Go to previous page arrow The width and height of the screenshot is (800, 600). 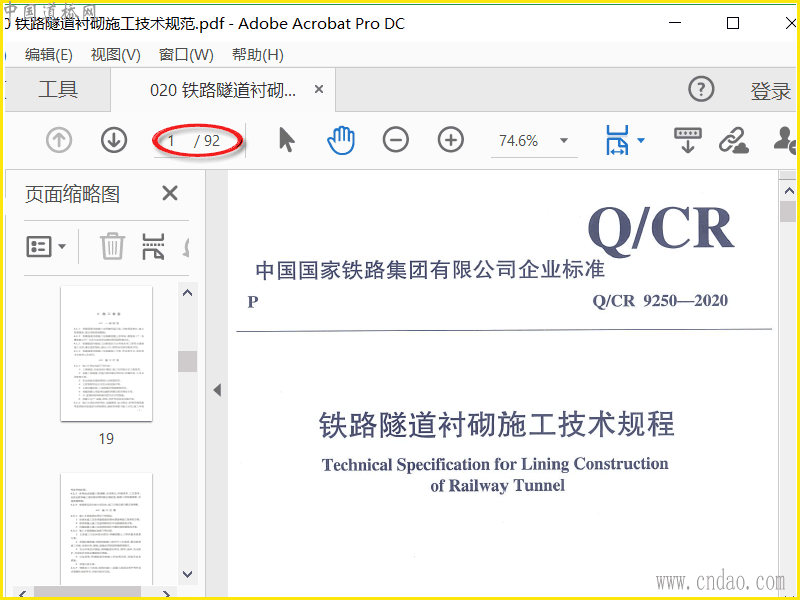(x=59, y=140)
